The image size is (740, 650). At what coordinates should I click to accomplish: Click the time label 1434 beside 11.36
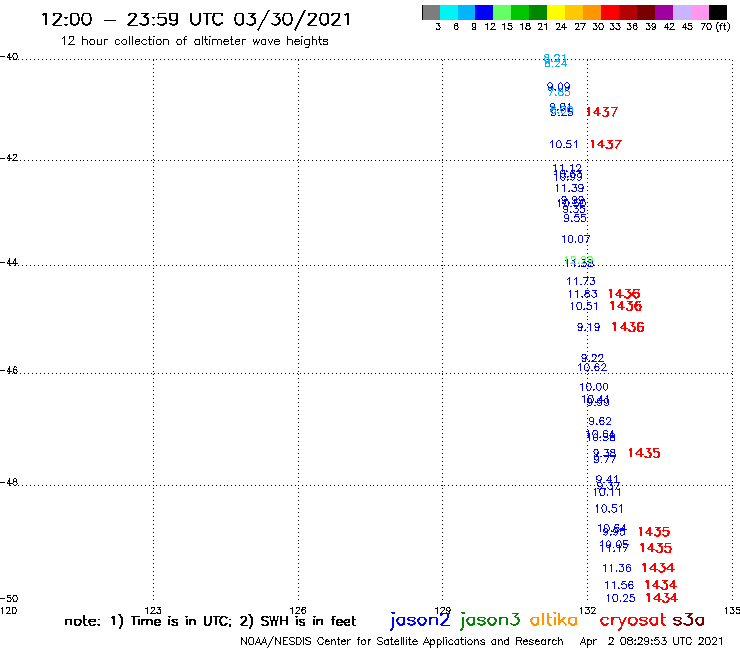pos(658,568)
